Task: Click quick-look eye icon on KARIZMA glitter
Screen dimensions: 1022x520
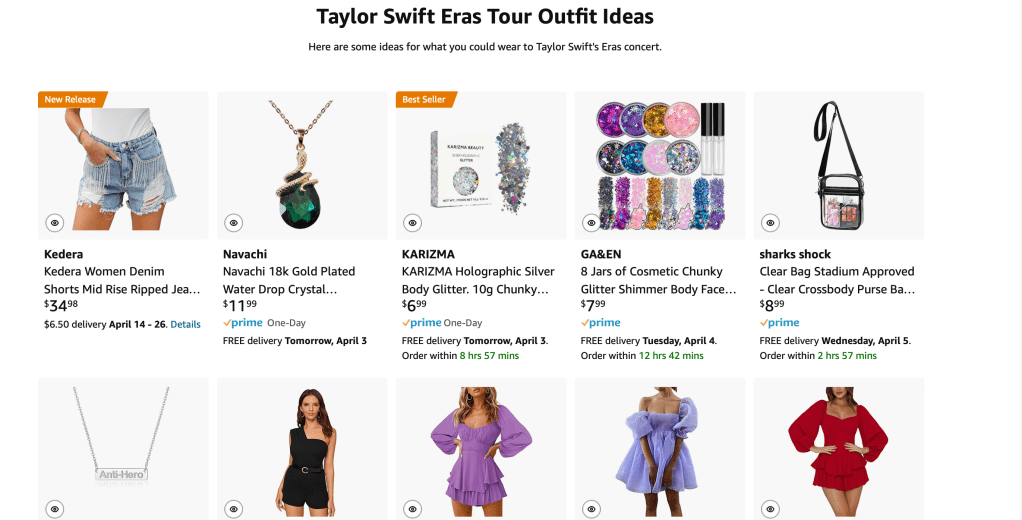Action: (x=413, y=223)
